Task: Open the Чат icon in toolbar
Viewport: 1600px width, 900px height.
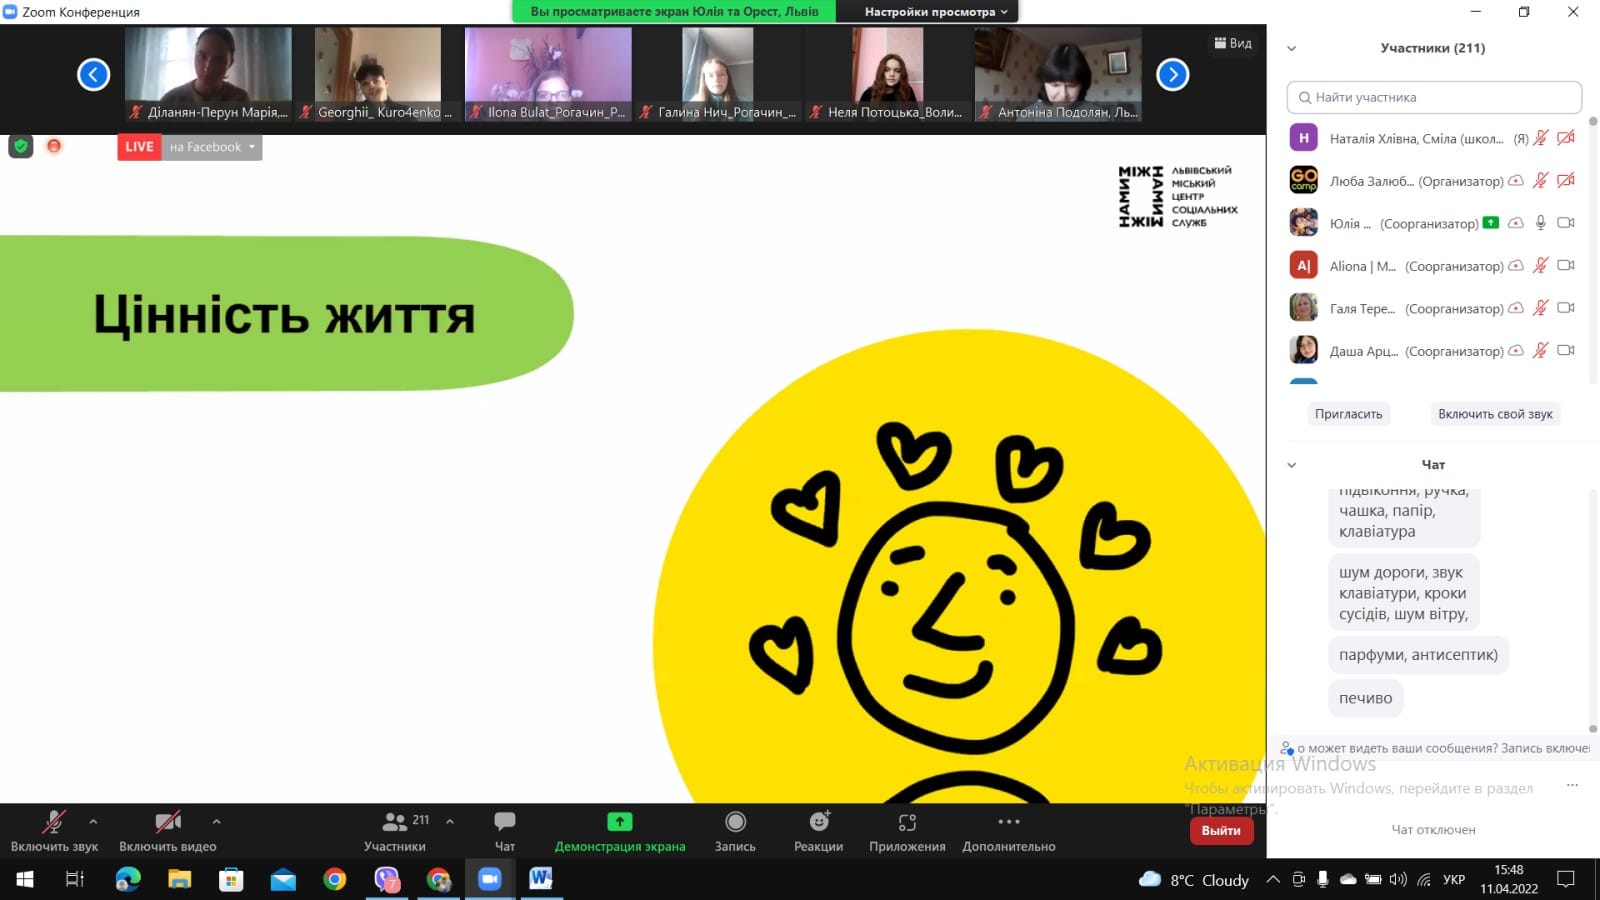Action: click(505, 831)
